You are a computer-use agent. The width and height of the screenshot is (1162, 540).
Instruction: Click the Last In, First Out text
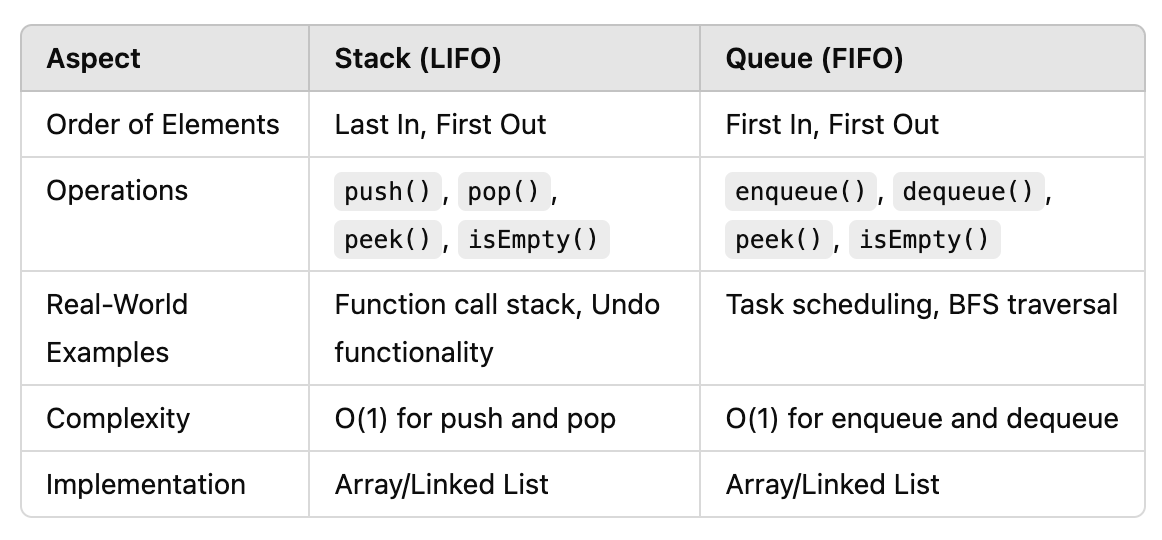[440, 125]
